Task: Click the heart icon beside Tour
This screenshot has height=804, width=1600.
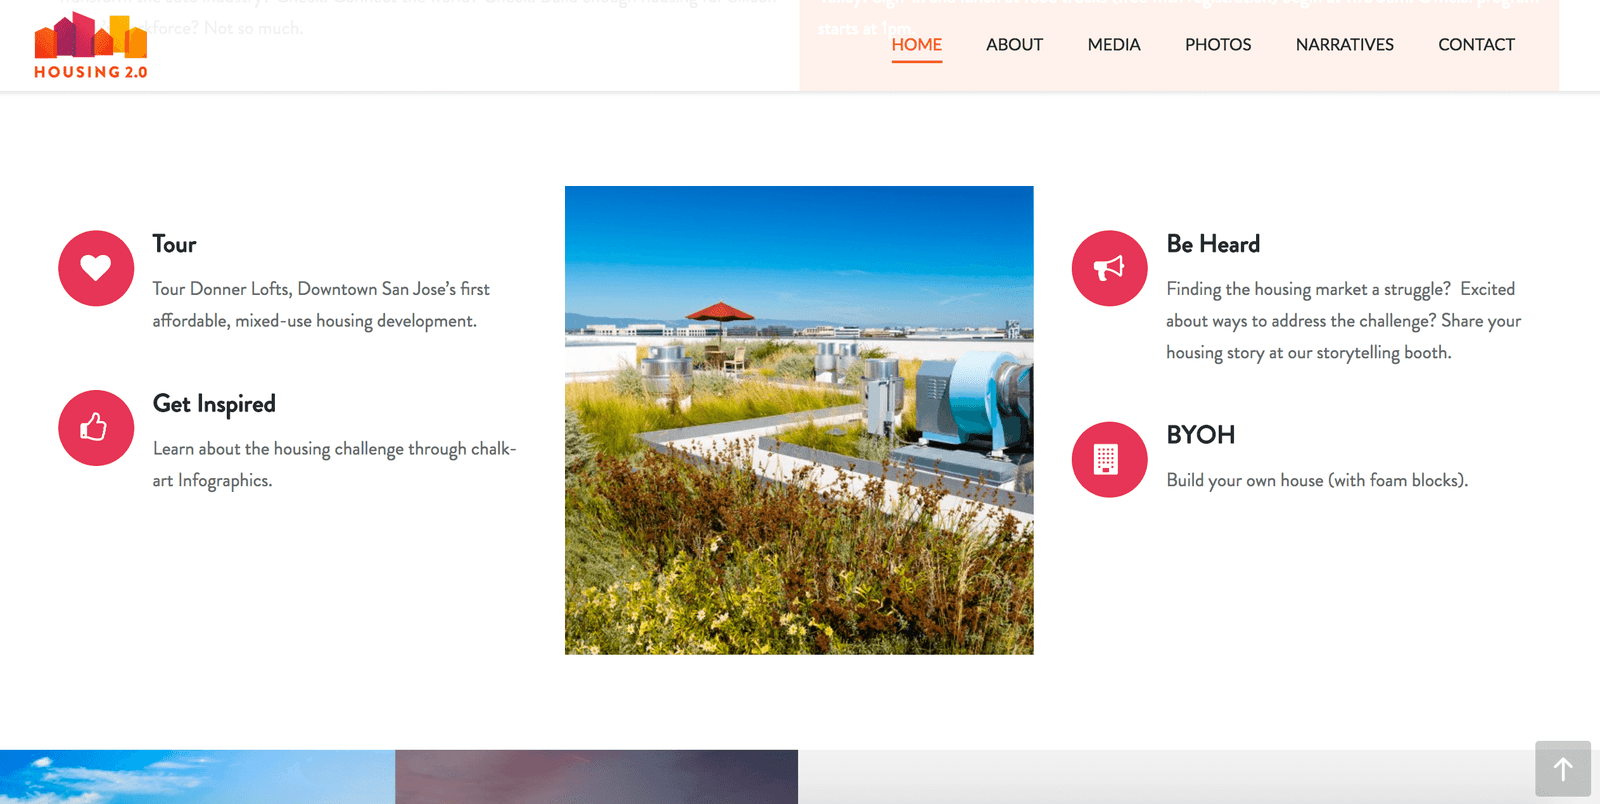Action: (x=96, y=268)
